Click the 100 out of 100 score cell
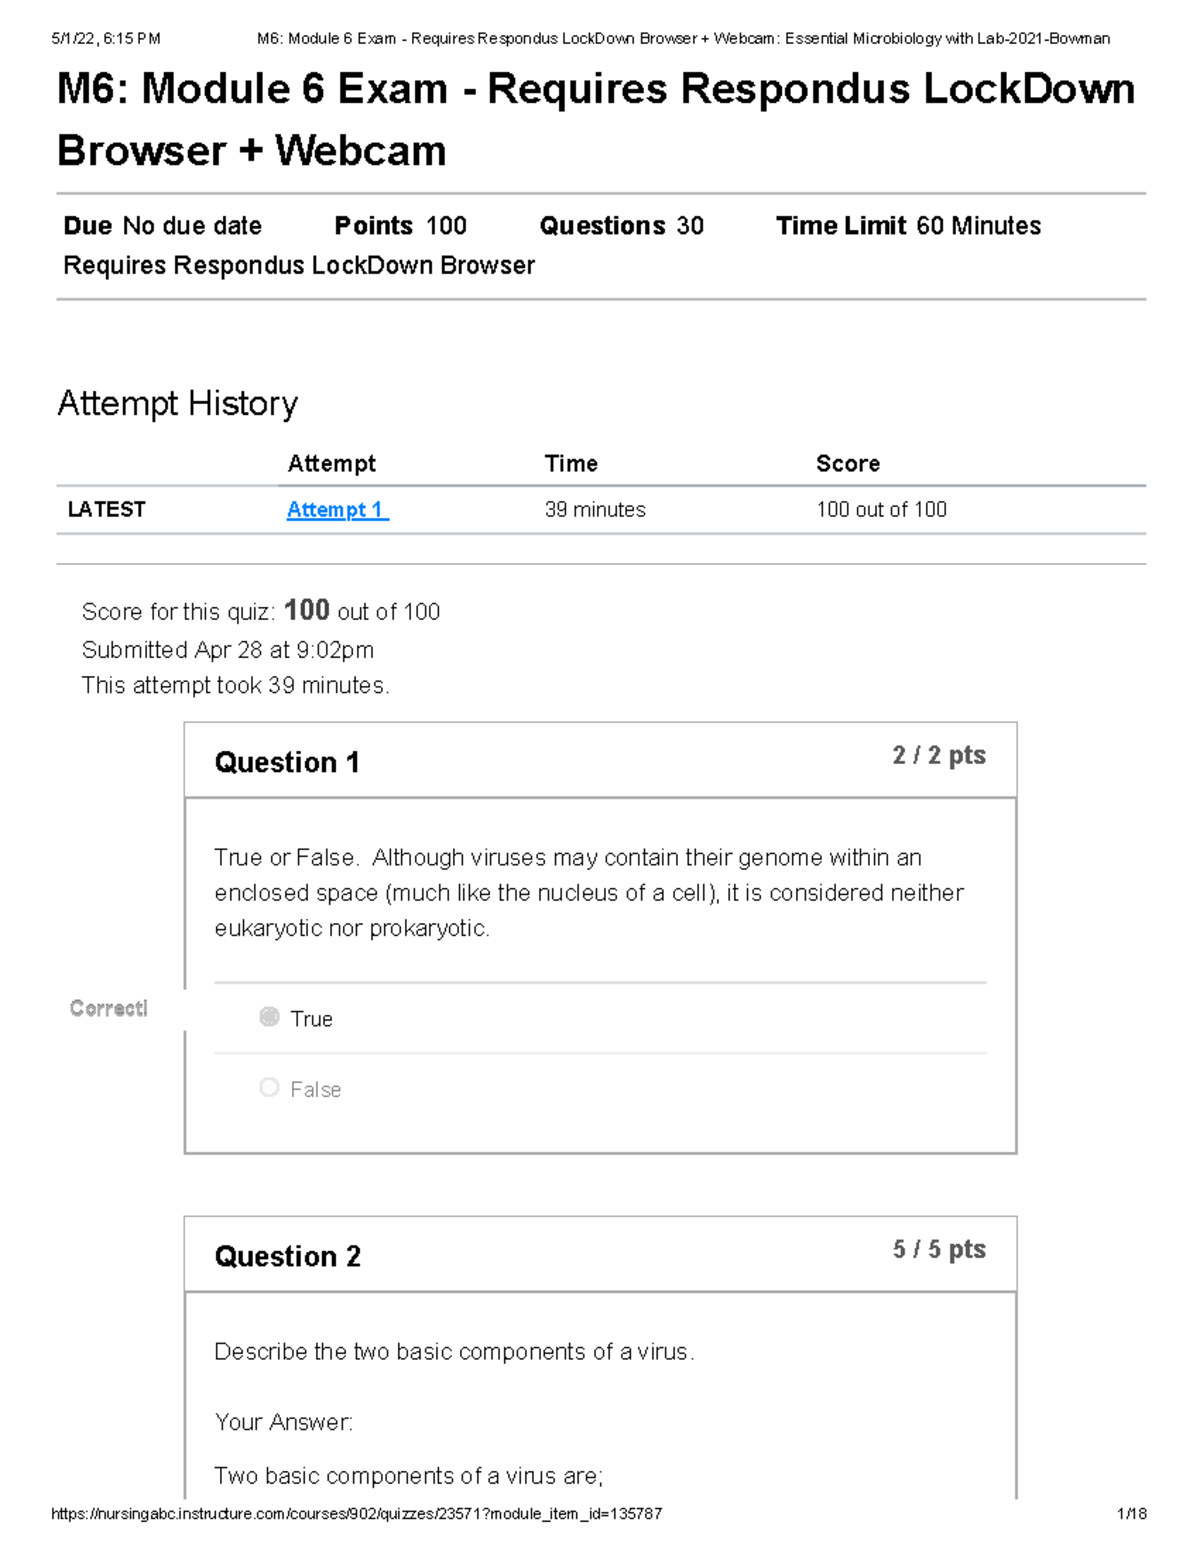1200x1553 pixels. pos(881,510)
